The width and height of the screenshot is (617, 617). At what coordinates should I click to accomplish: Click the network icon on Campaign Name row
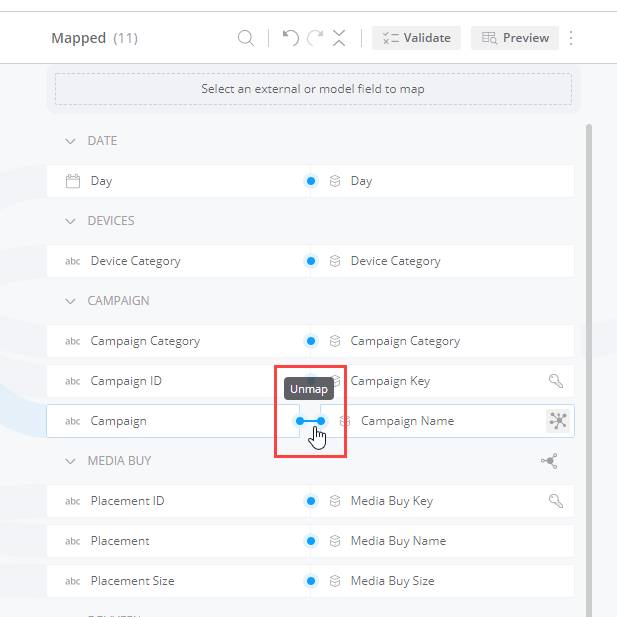558,421
